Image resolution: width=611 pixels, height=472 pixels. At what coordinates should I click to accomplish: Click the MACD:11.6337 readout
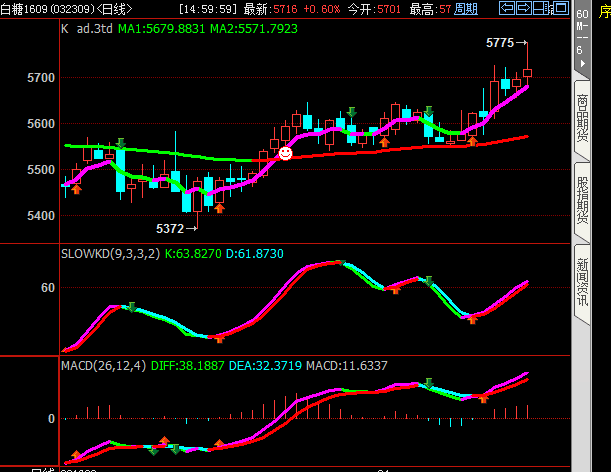347,366
